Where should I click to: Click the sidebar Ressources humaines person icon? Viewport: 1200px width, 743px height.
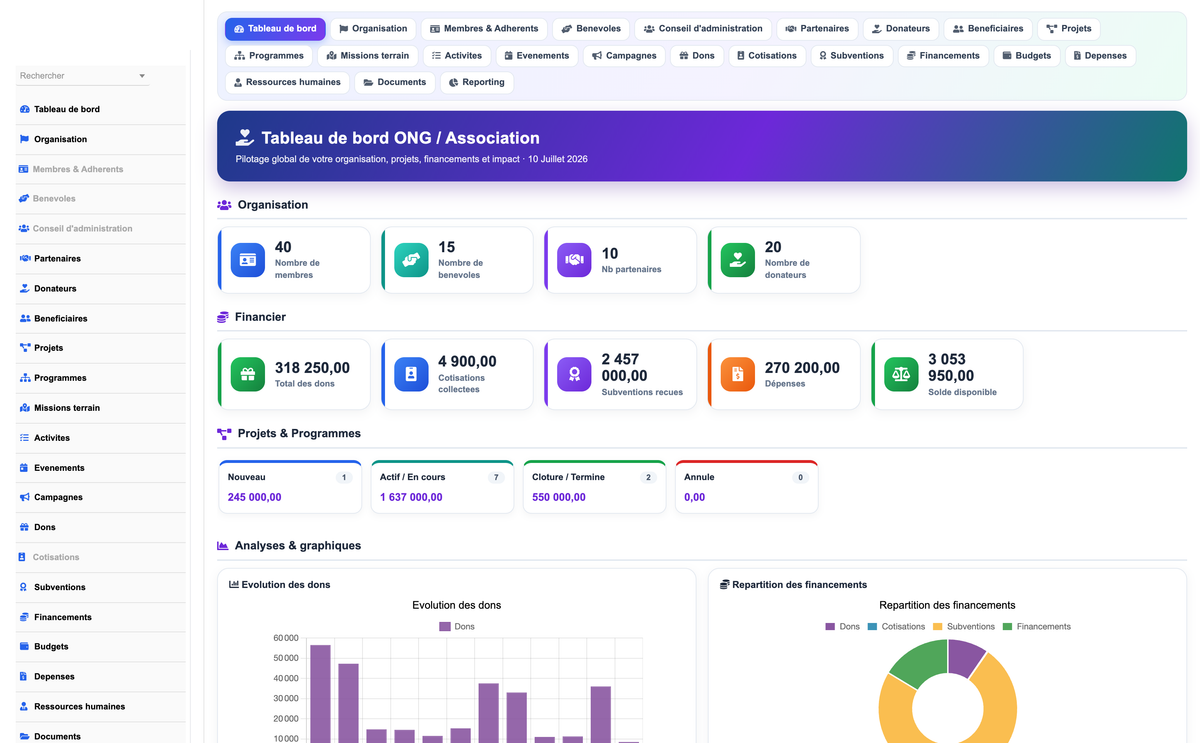[x=24, y=706]
